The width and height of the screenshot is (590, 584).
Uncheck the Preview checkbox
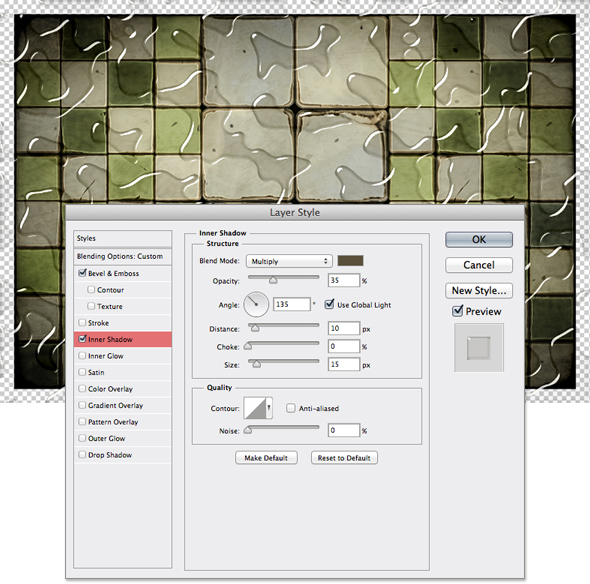457,311
